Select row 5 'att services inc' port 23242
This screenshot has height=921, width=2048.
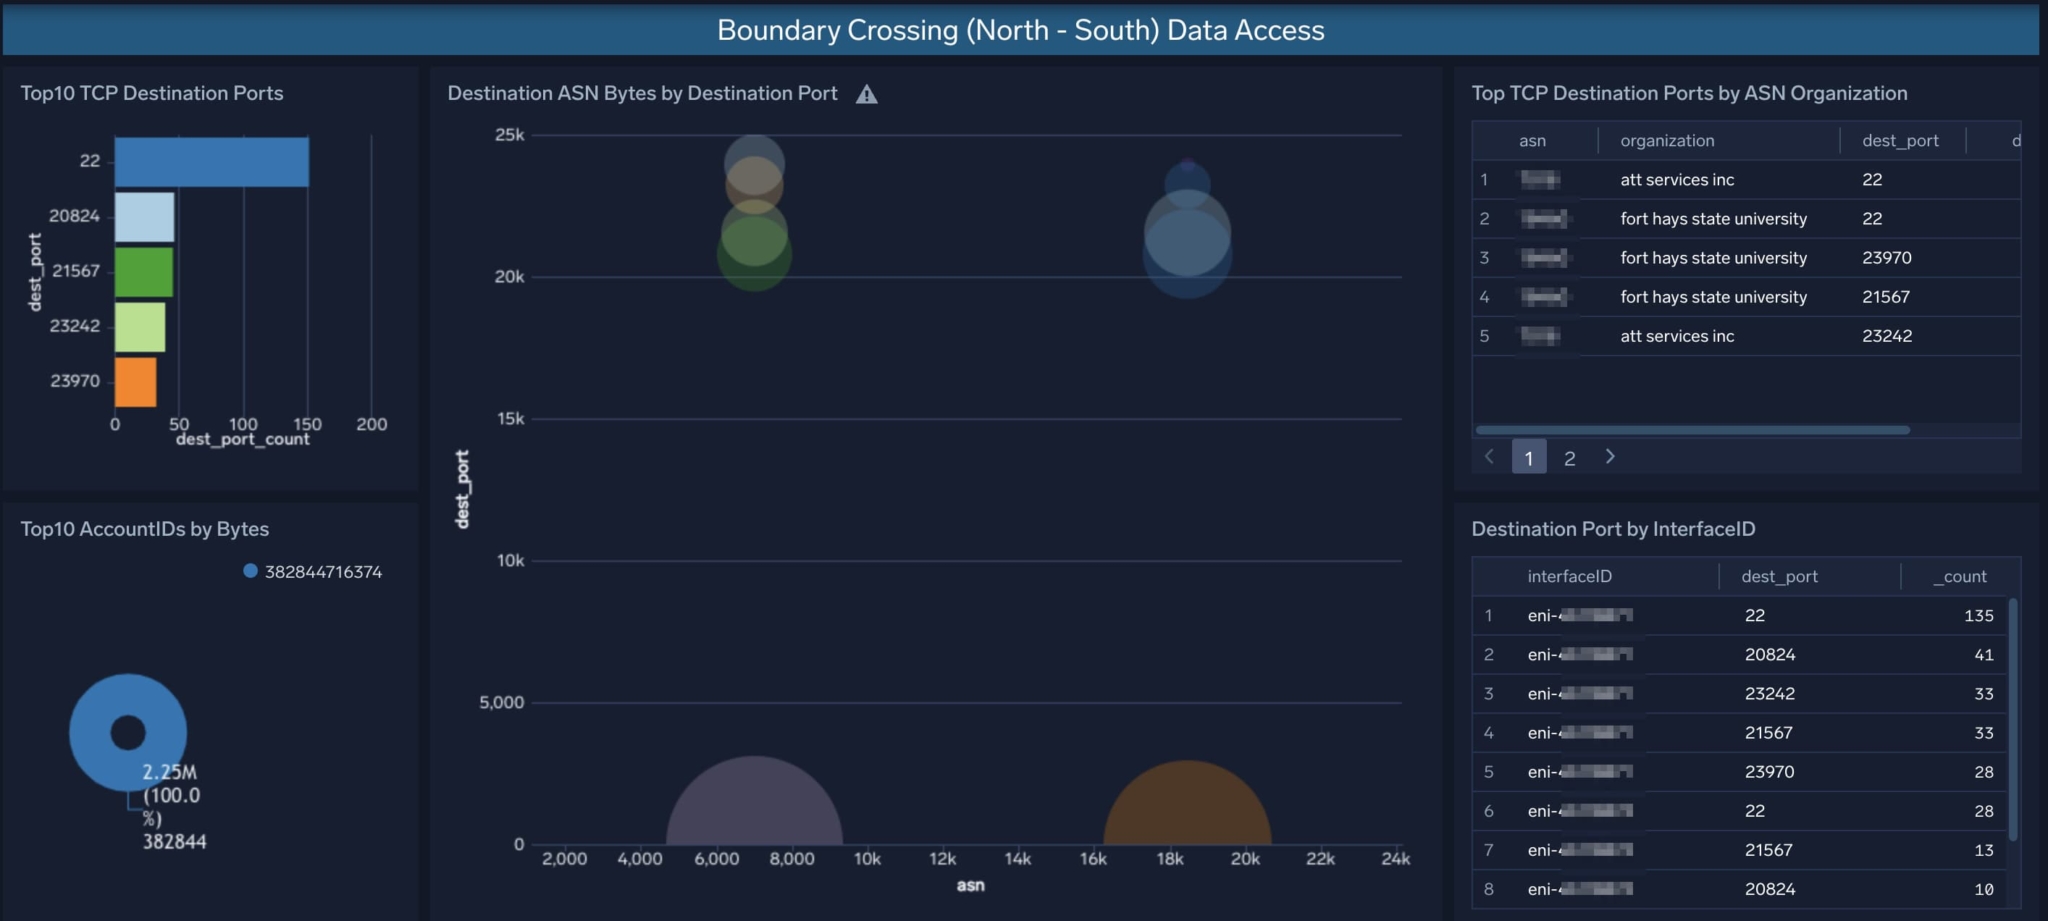[1746, 336]
